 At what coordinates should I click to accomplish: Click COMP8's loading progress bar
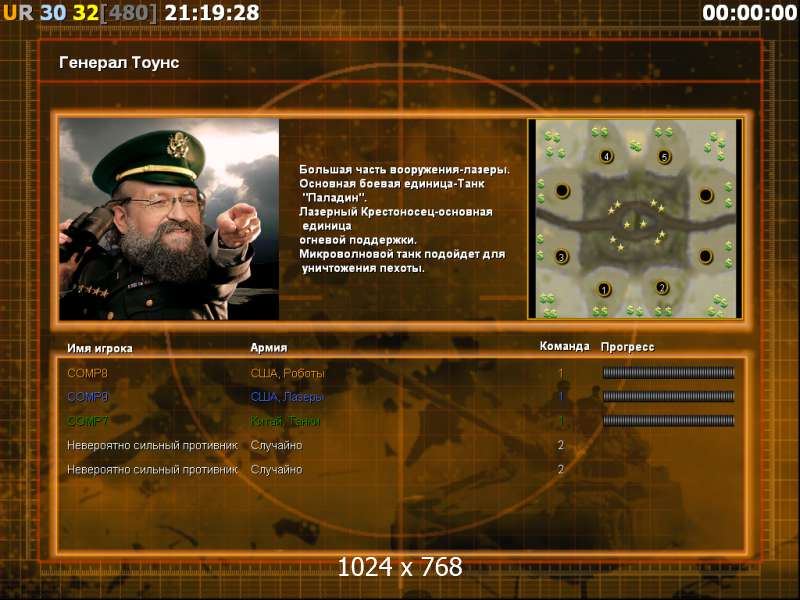[x=668, y=373]
